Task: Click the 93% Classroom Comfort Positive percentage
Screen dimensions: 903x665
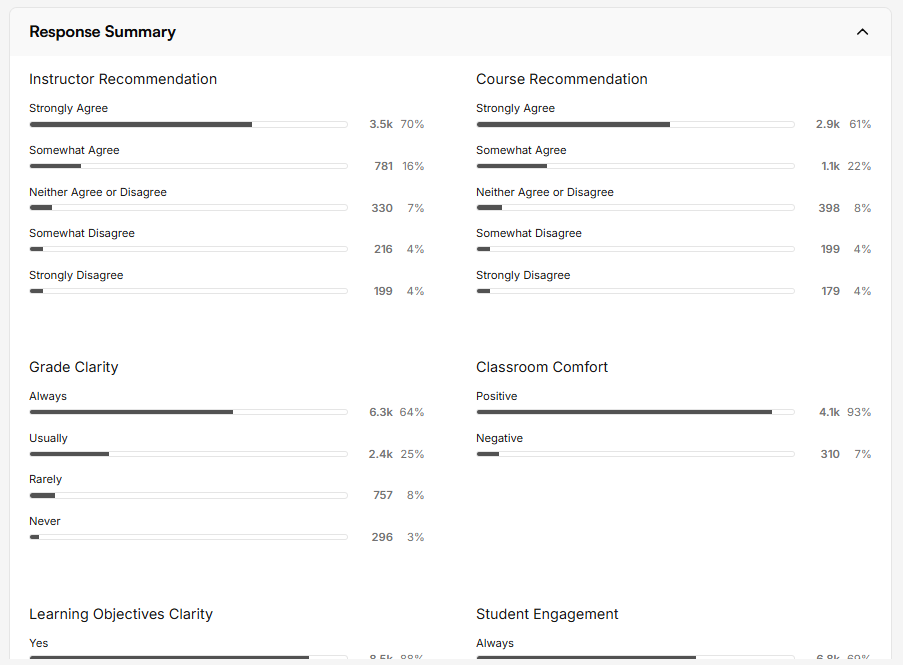Action: tap(859, 412)
